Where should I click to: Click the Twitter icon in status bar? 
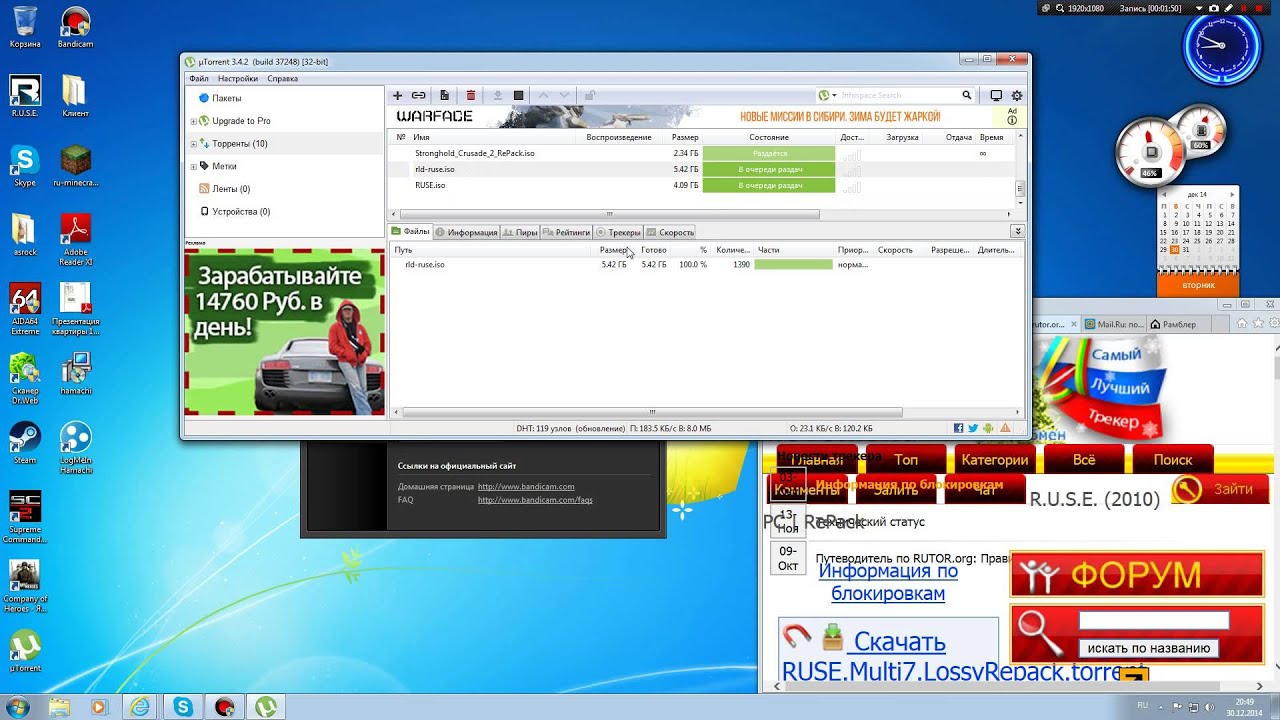pyautogui.click(x=973, y=428)
